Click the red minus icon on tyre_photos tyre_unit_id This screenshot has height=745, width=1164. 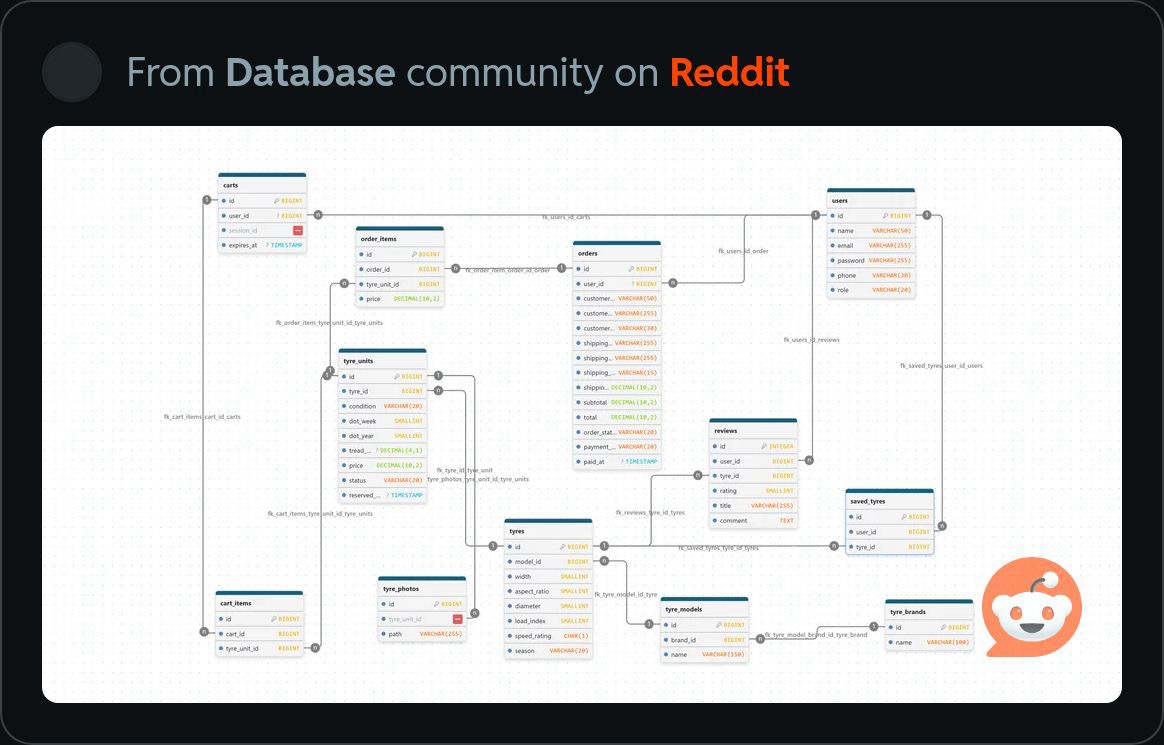457,619
